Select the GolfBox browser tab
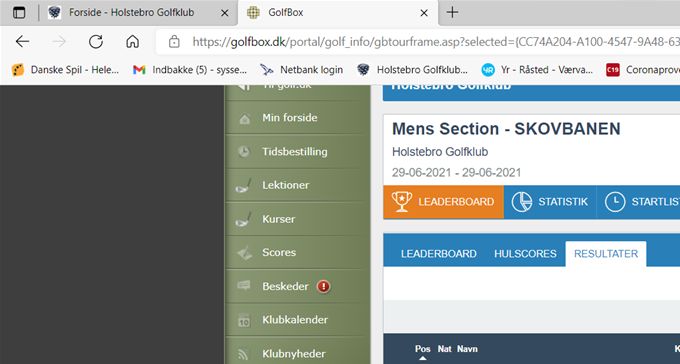 point(338,13)
